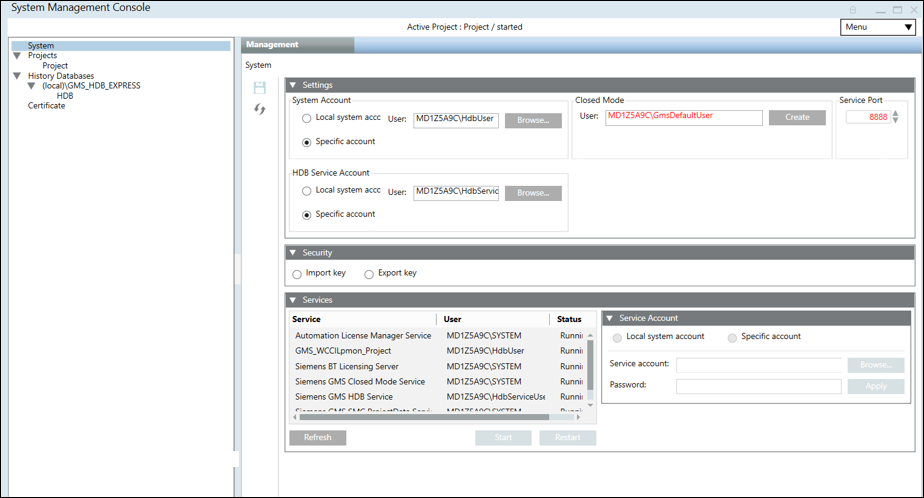Click the Closed Mode User input field
The width and height of the screenshot is (924, 498).
pos(683,117)
